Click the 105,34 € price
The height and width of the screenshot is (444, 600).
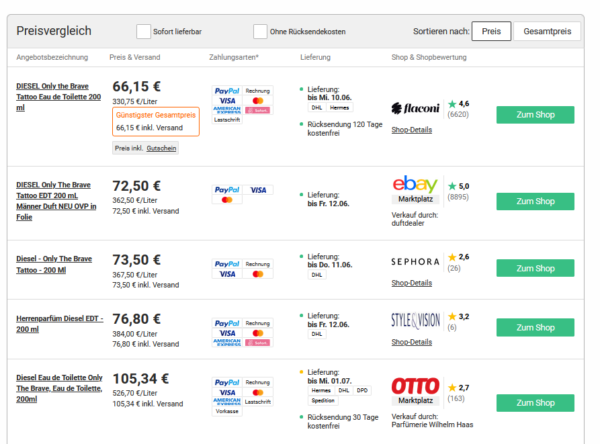click(x=141, y=379)
